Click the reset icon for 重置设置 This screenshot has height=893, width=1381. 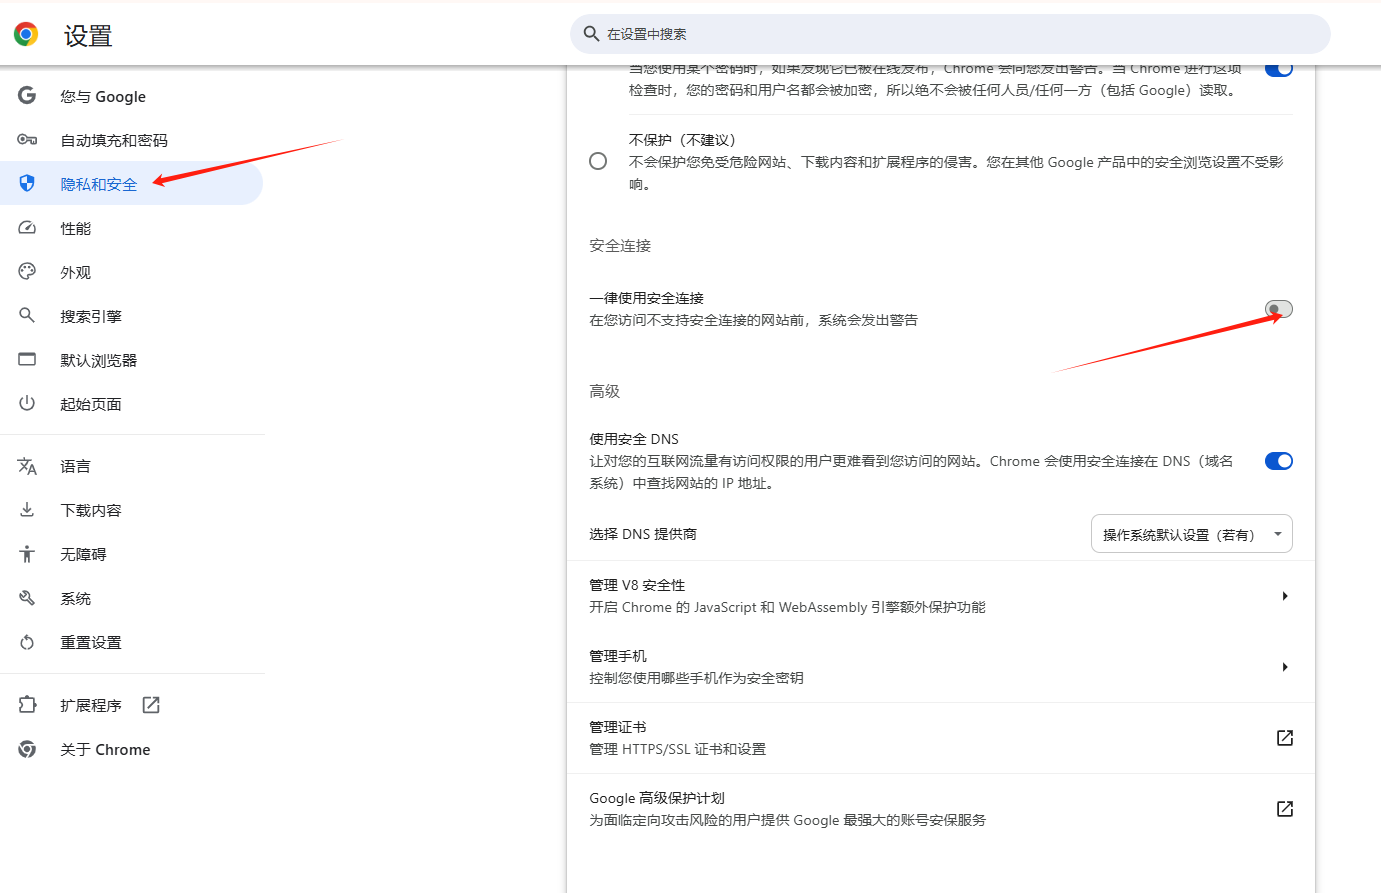(27, 642)
